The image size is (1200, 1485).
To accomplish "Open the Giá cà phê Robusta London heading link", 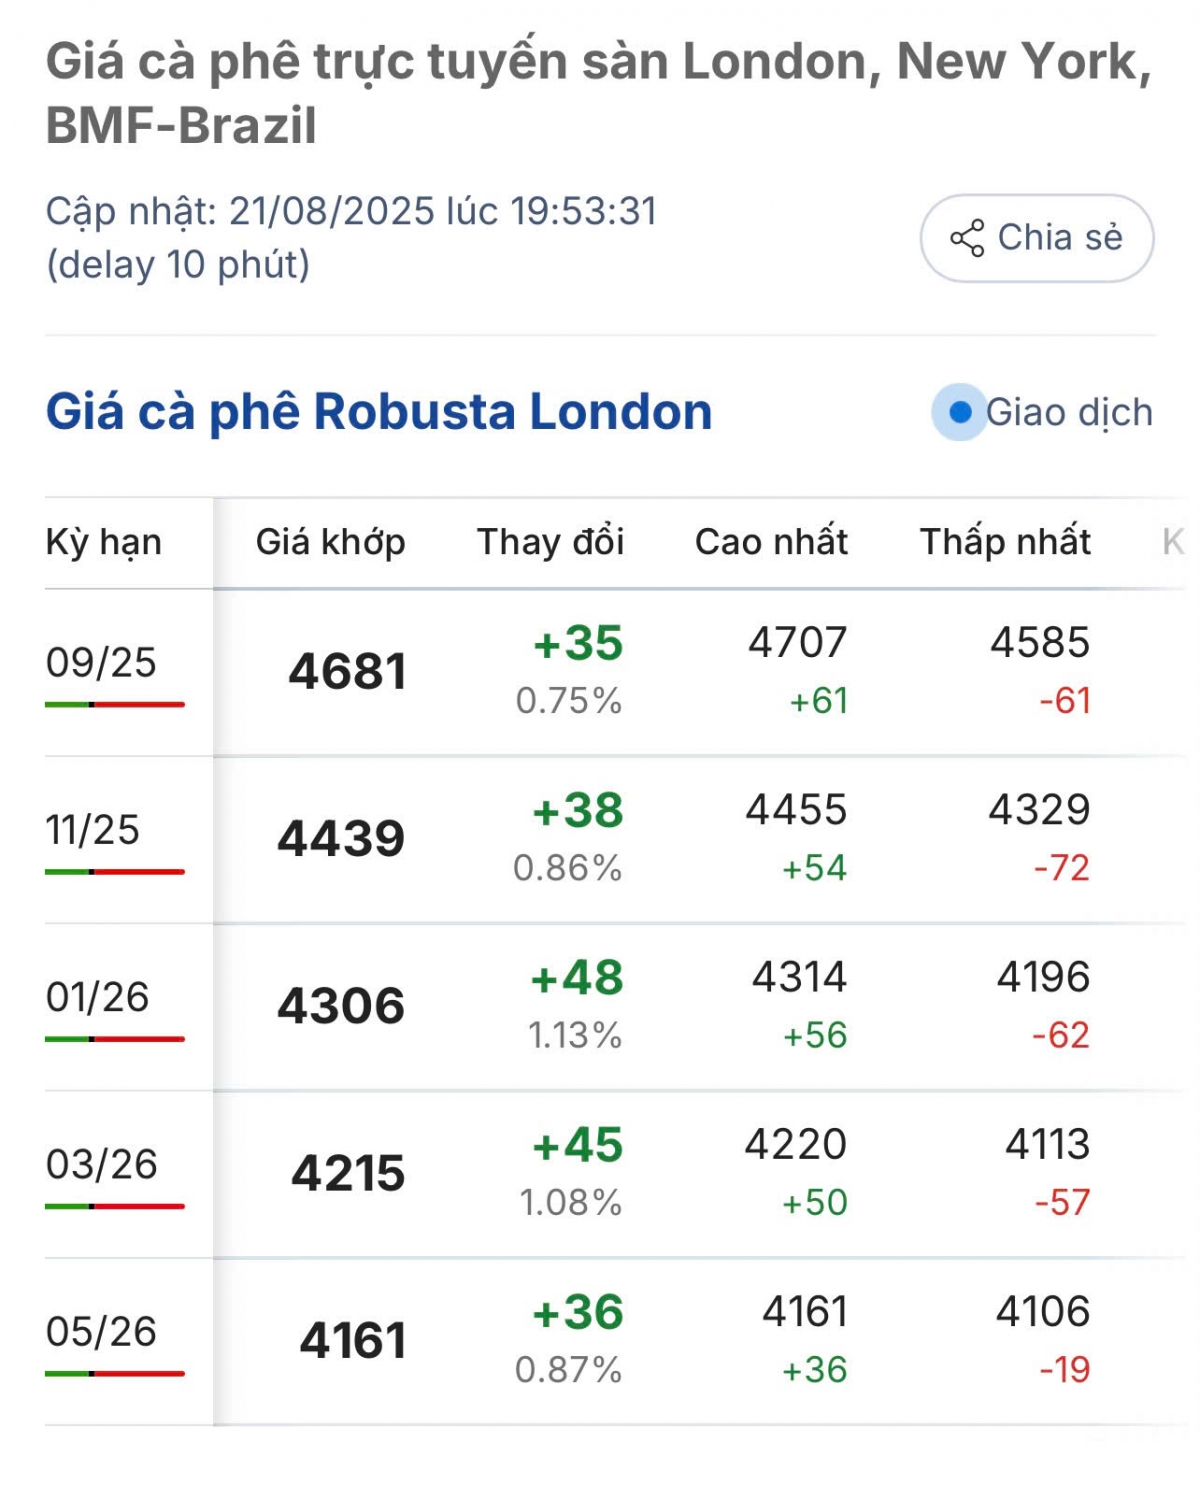I will [x=379, y=412].
